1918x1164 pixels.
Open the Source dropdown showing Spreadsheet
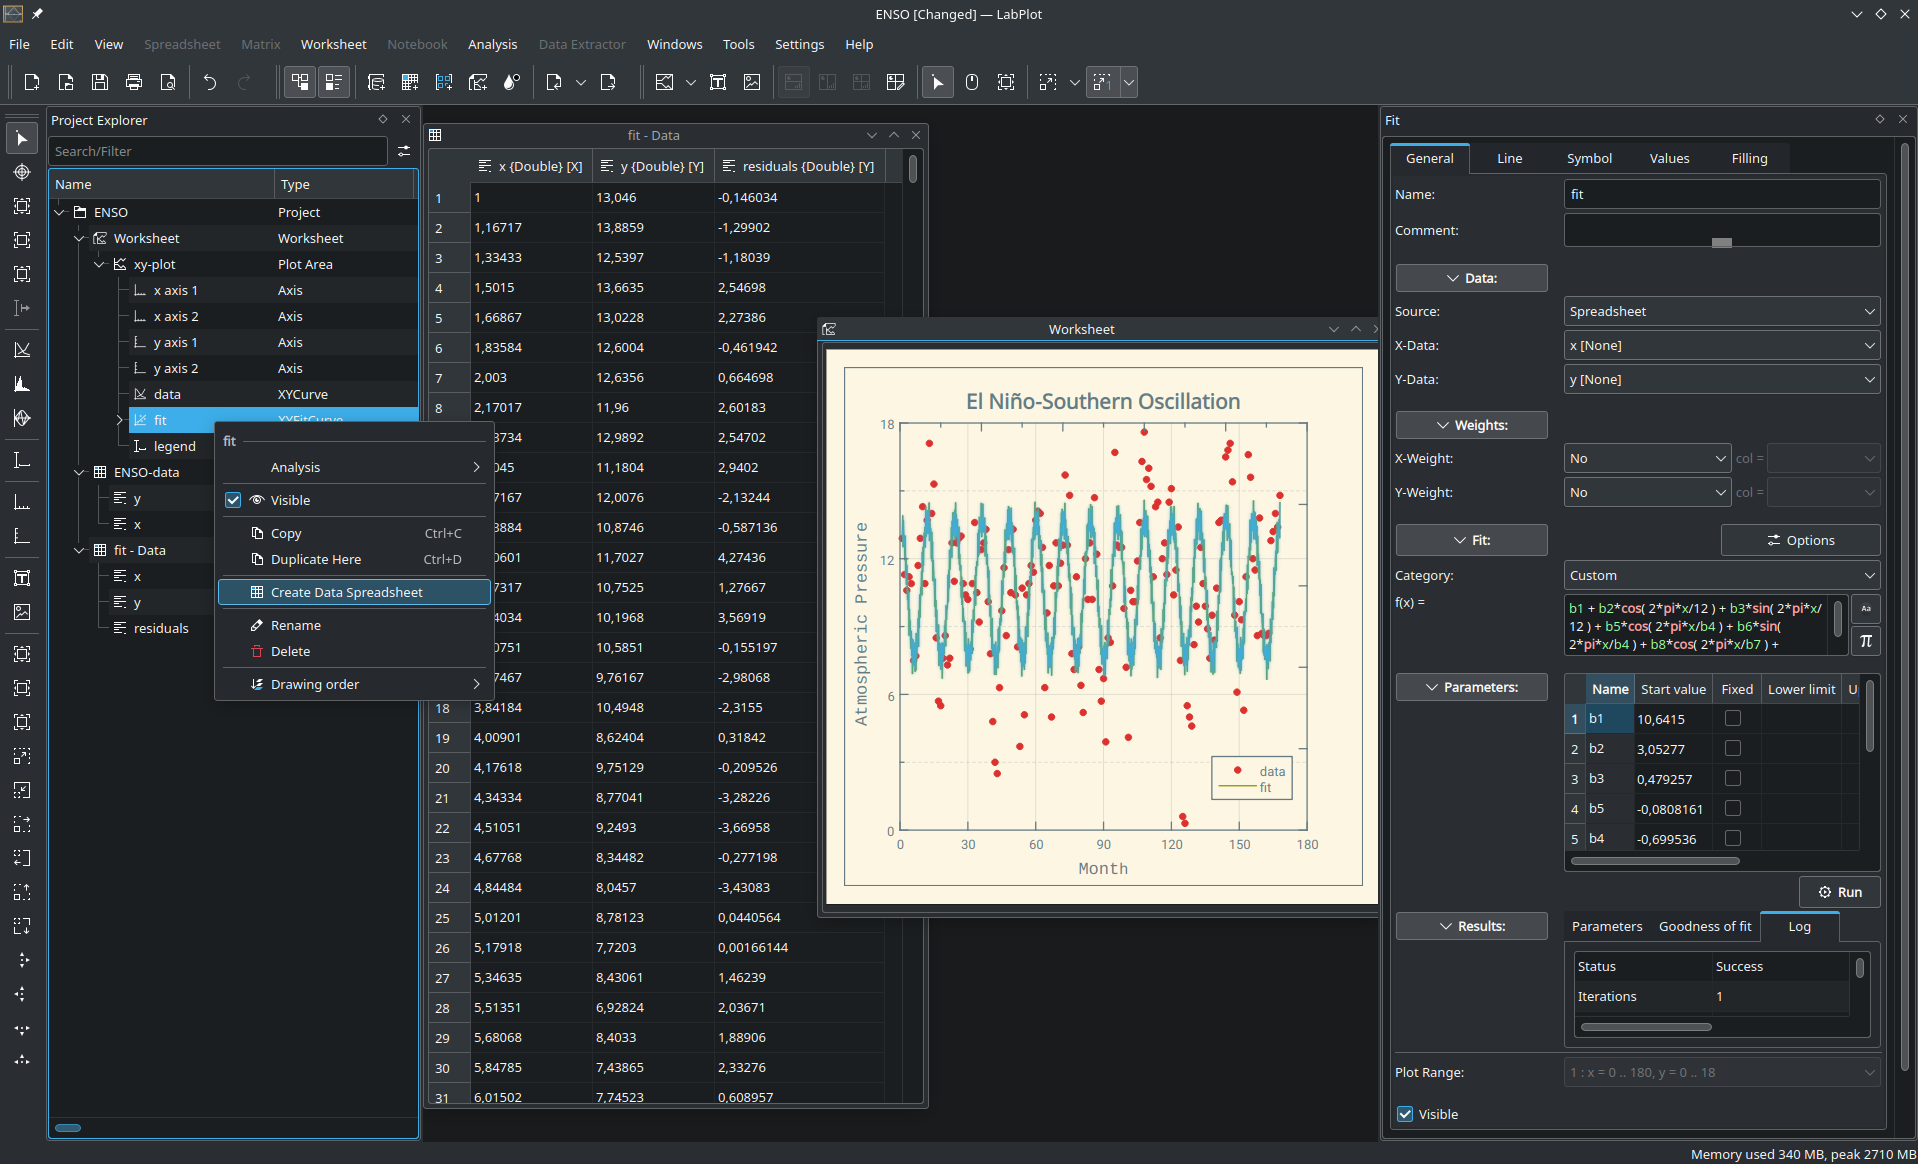pyautogui.click(x=1721, y=311)
